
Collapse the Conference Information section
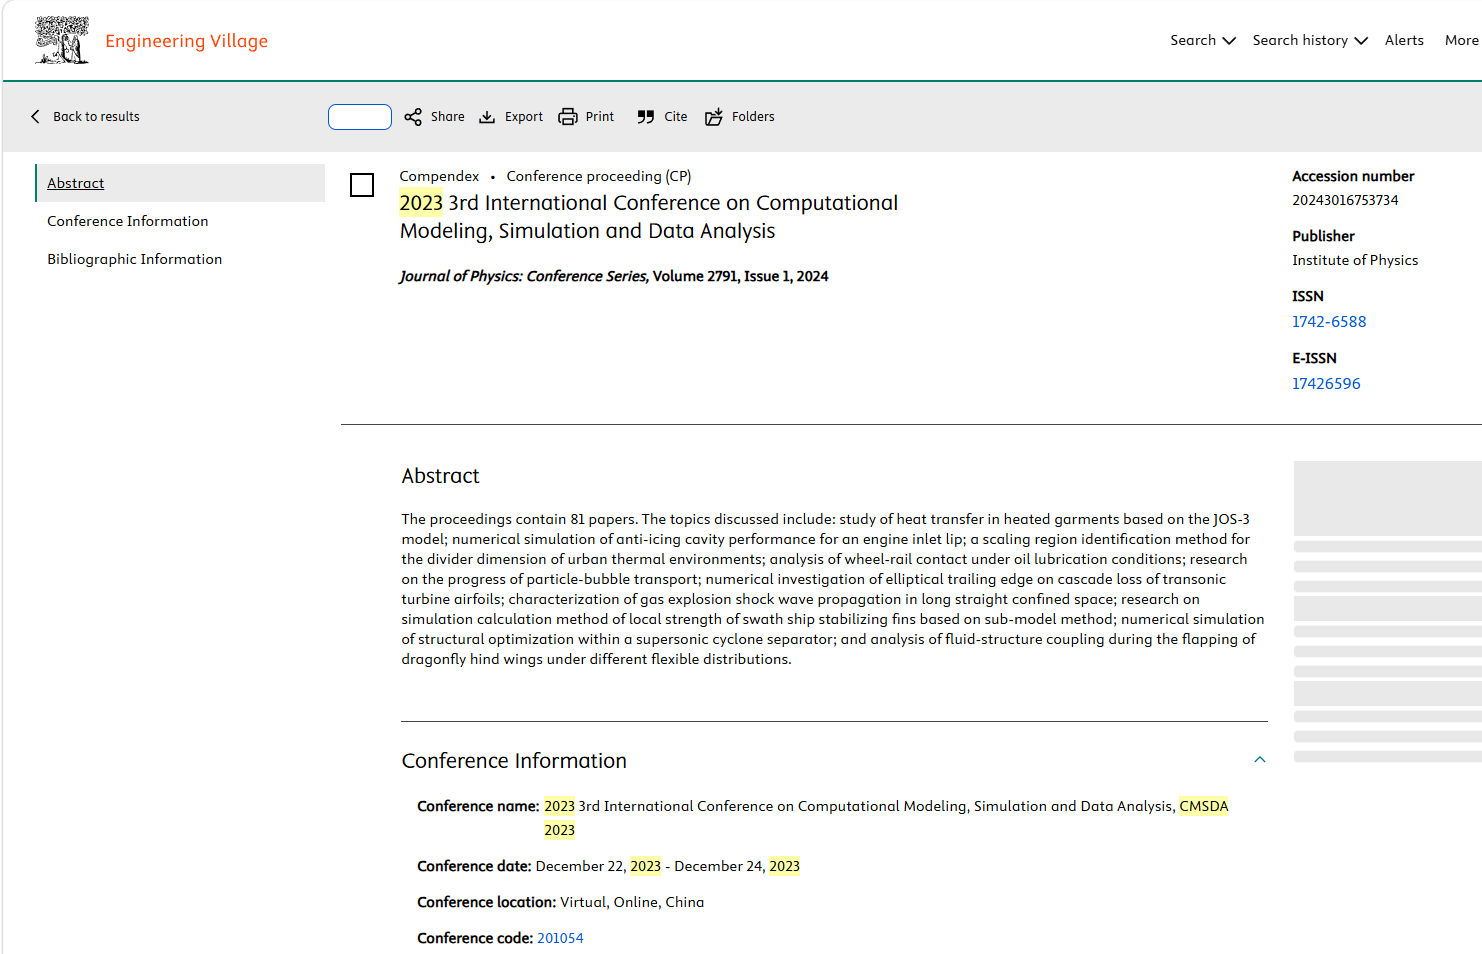[1260, 760]
